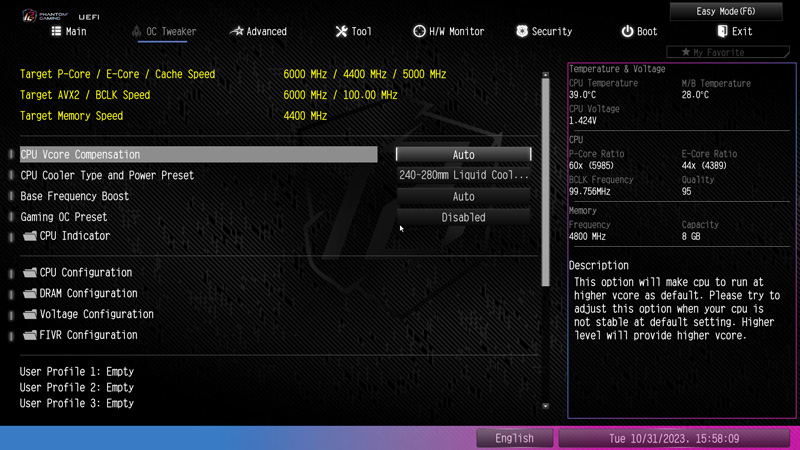Click the CPU Voltage 1.424V reading
Image resolution: width=800 pixels, height=450 pixels.
(x=583, y=121)
